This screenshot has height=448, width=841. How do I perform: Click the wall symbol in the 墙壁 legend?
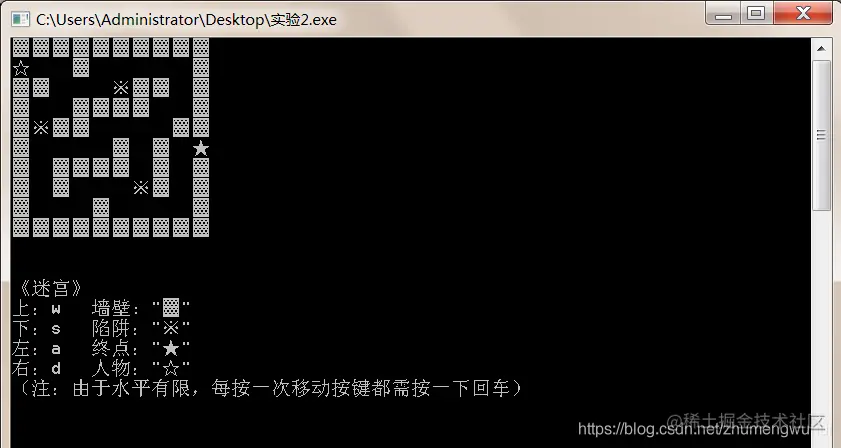coord(171,308)
